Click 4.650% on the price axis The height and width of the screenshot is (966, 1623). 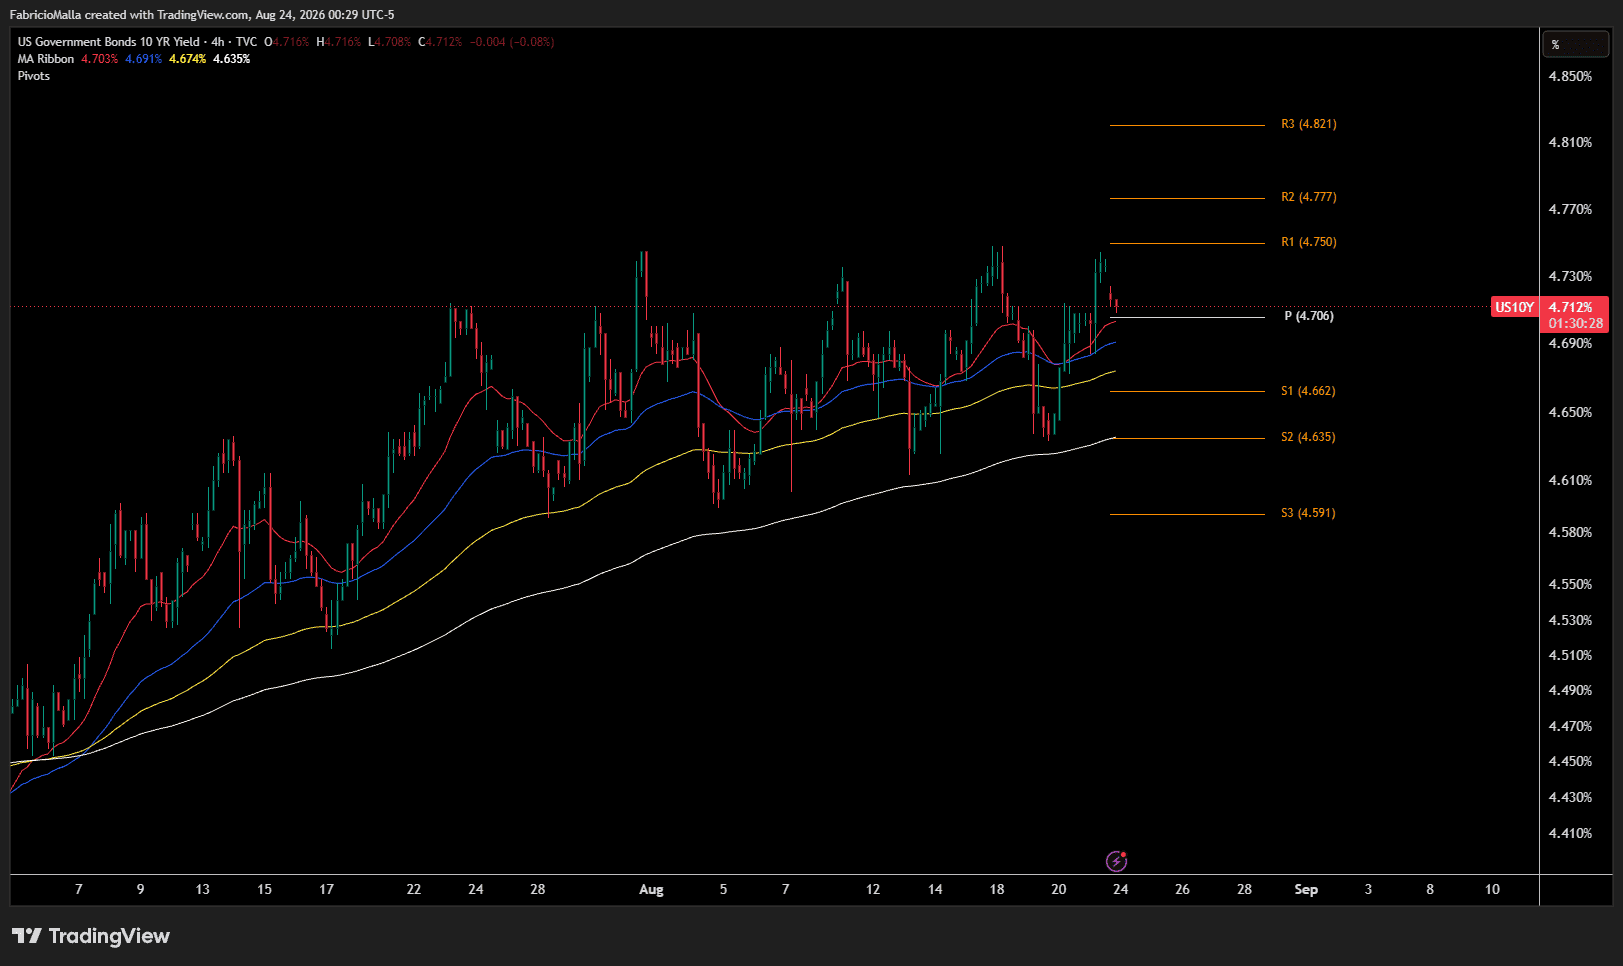click(x=1571, y=412)
